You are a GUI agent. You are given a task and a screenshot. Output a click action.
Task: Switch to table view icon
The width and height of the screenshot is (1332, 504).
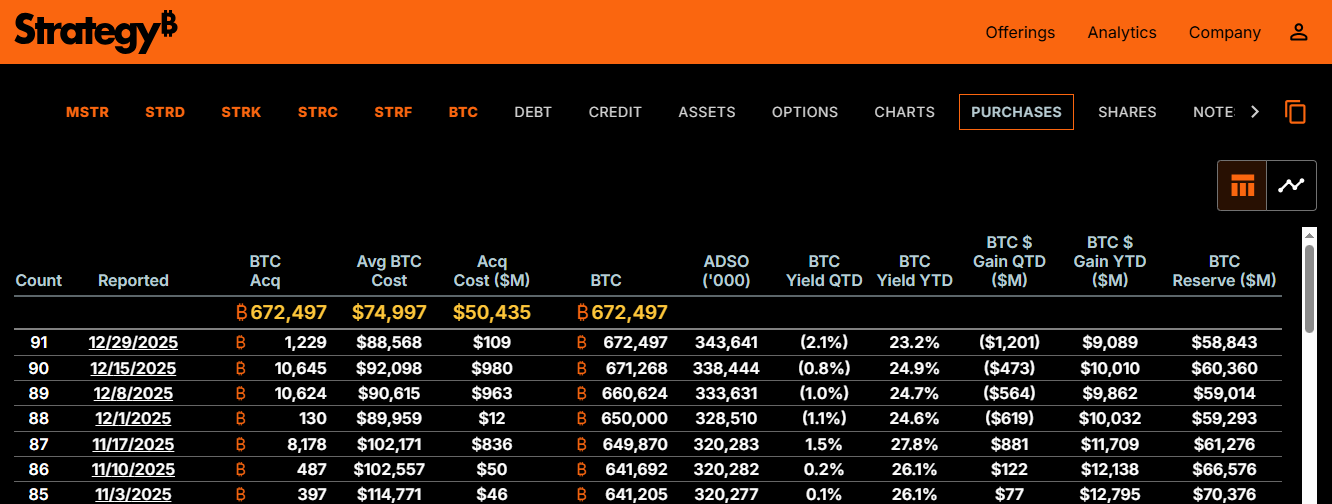click(1242, 185)
